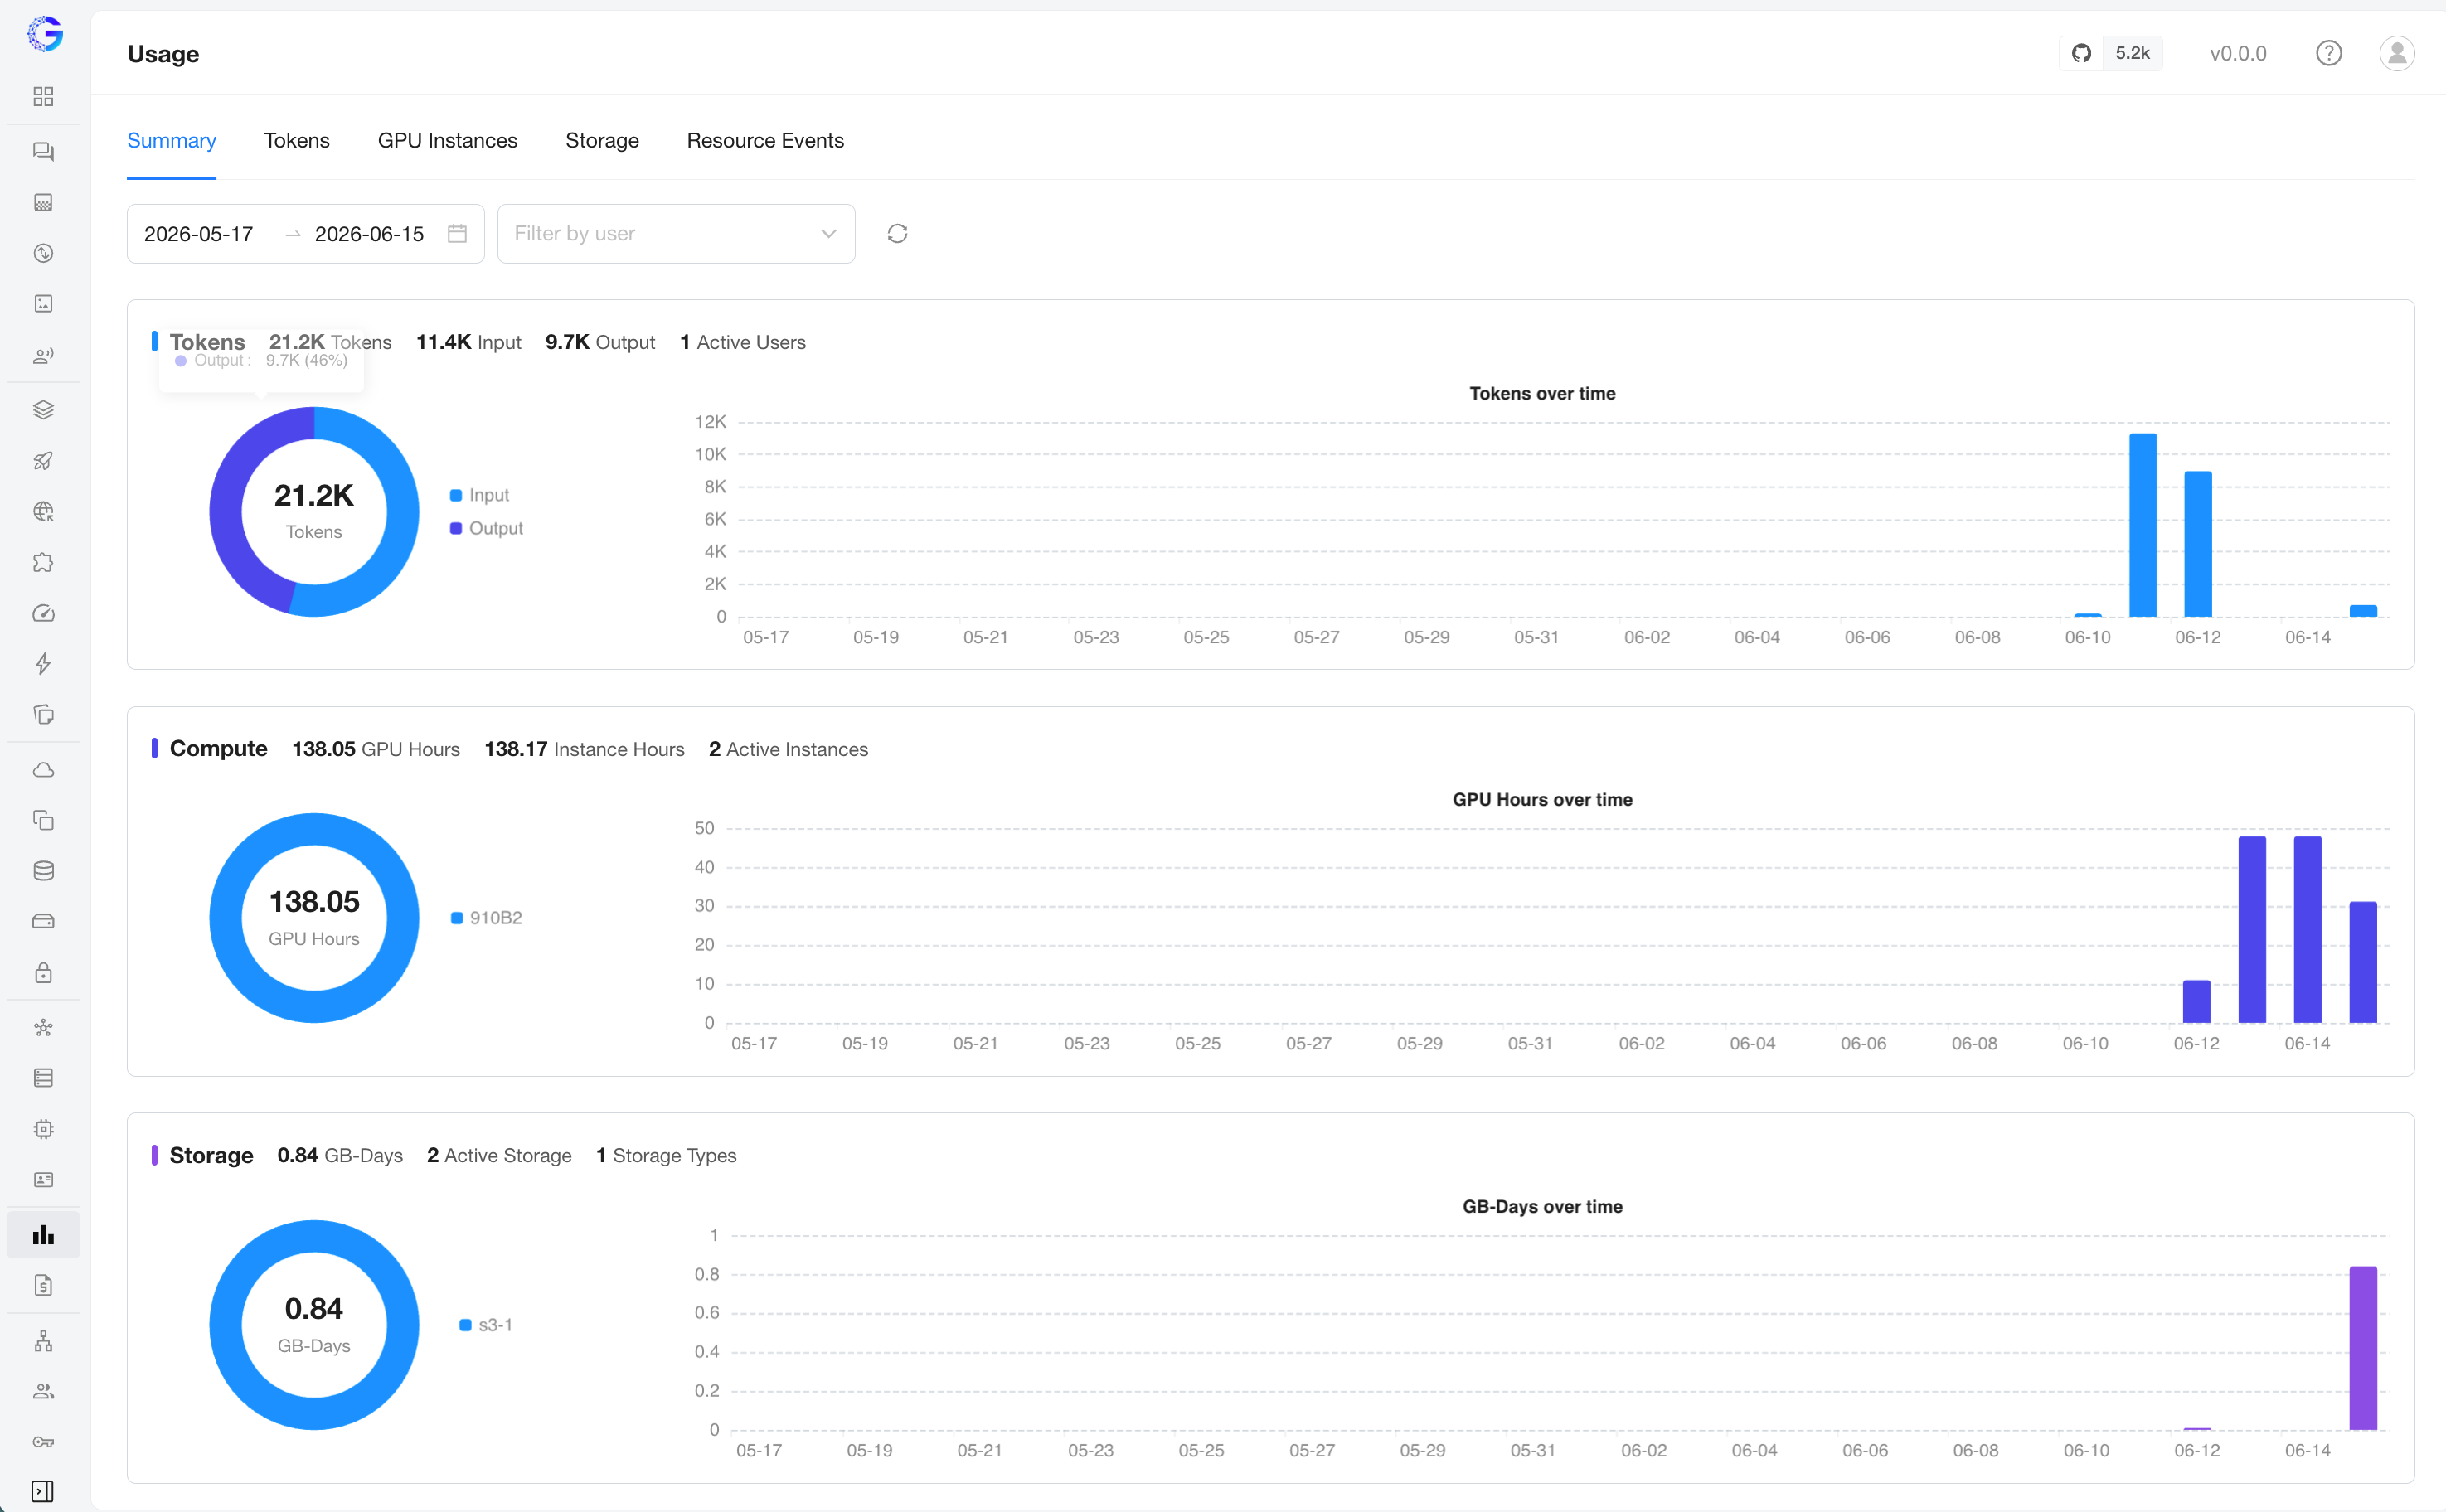Switch to the Tokens tab

point(297,141)
